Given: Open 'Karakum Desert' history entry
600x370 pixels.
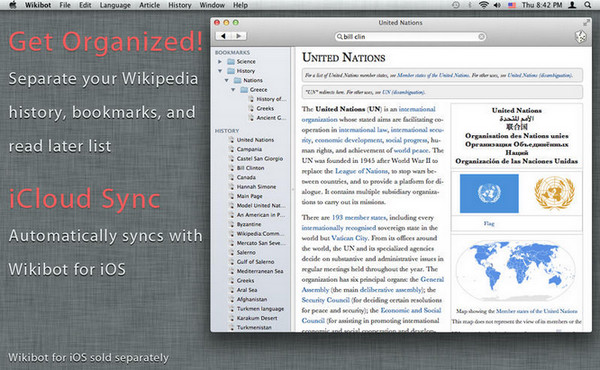Looking at the screenshot, I should [257, 318].
